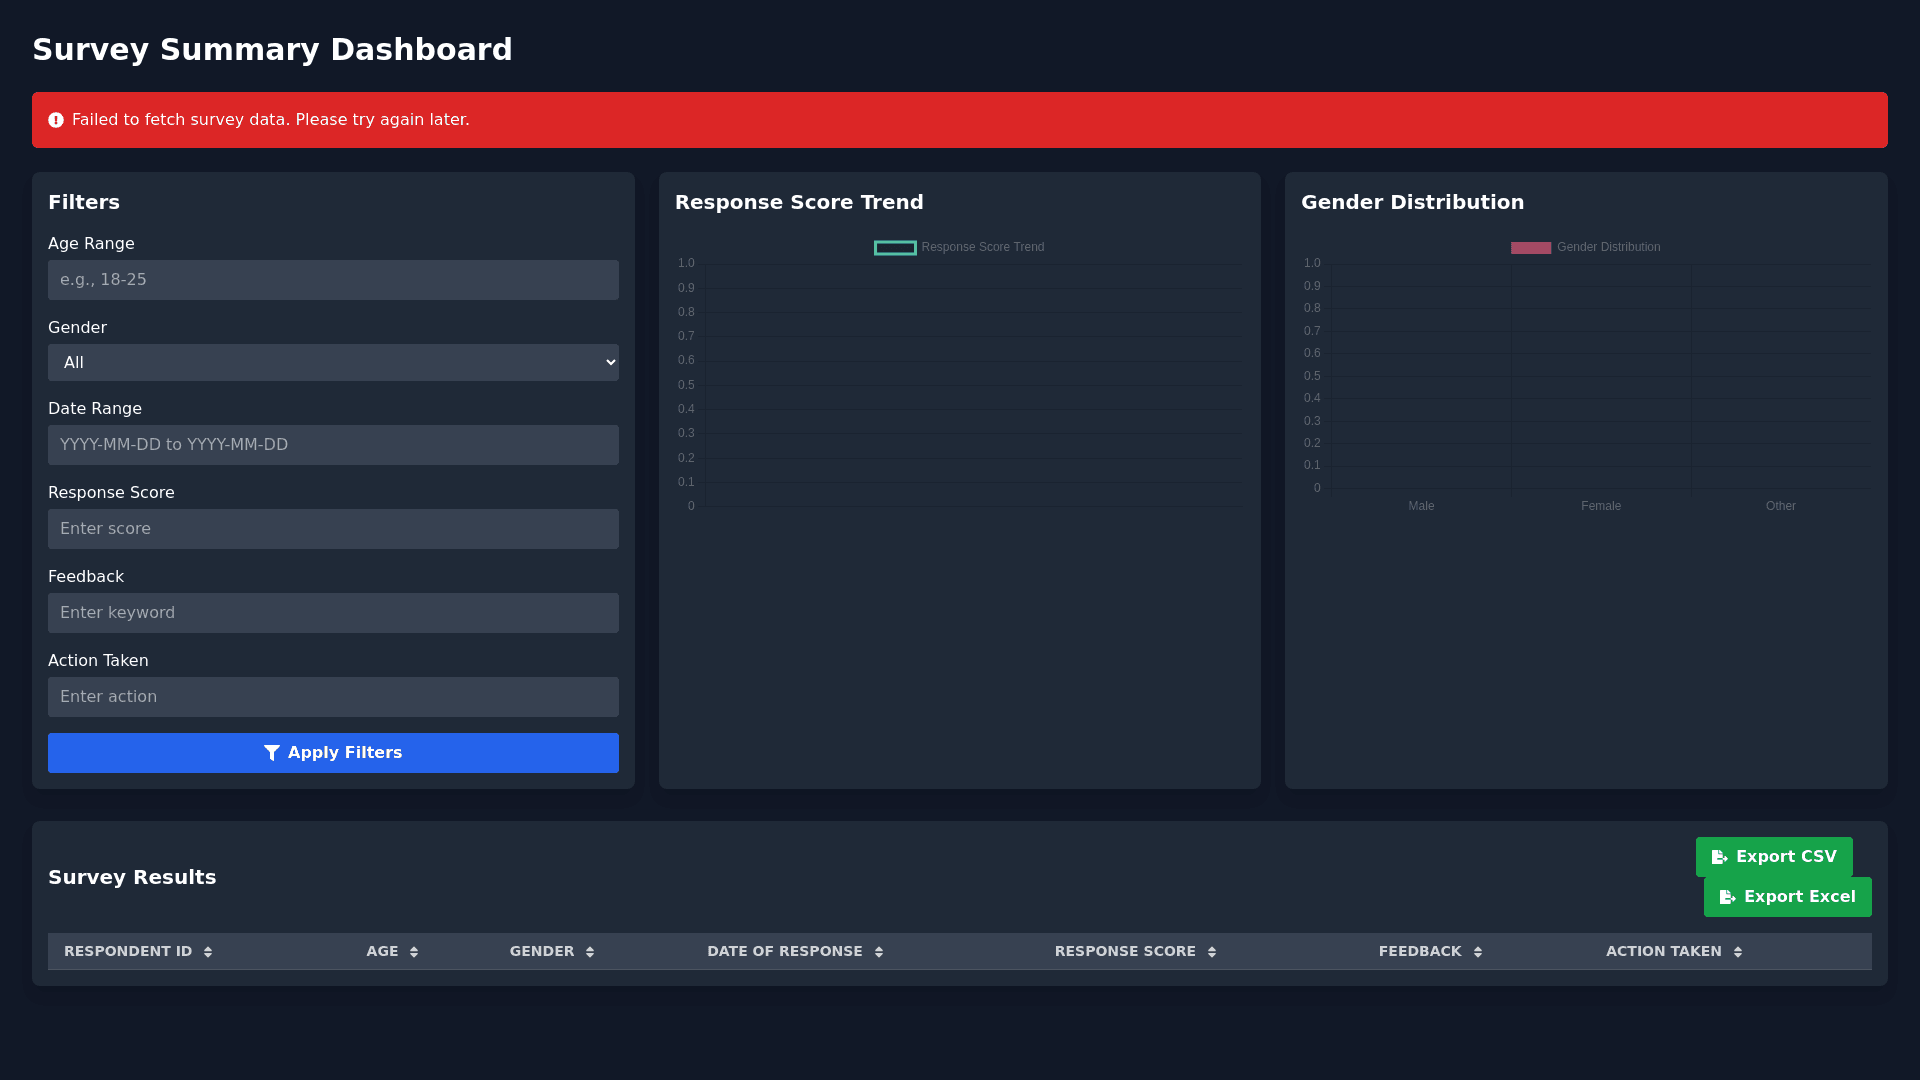Screen dimensions: 1920x1080
Task: Sort Gender column using sort icon
Action: point(590,952)
